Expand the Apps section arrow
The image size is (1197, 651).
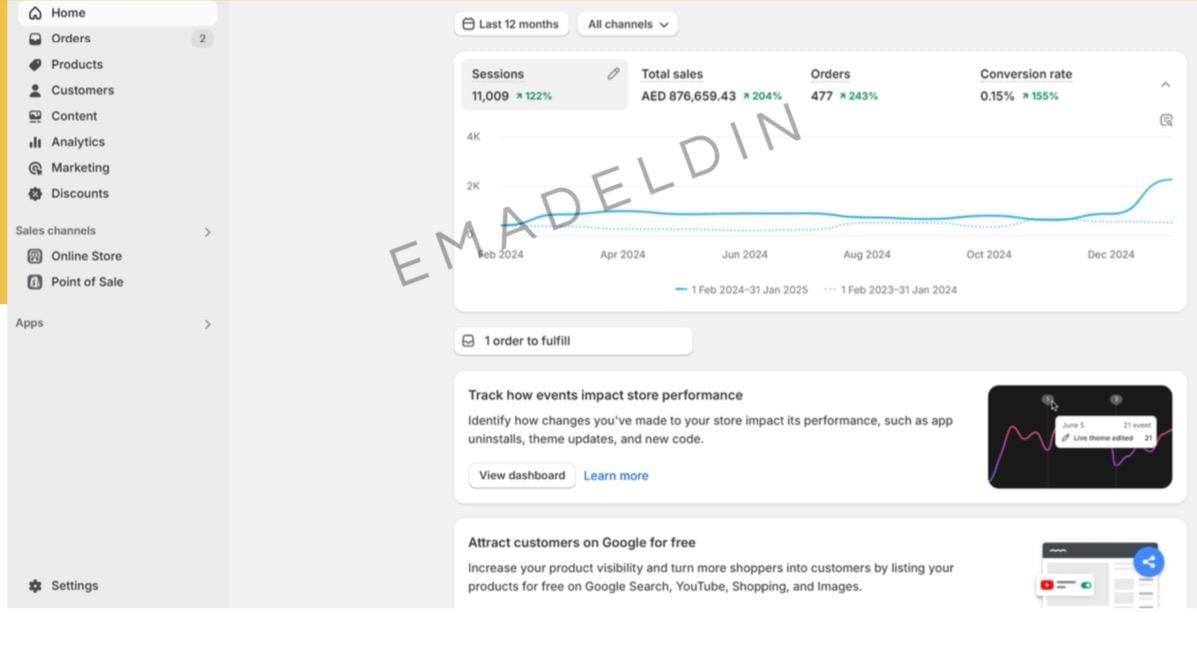208,324
